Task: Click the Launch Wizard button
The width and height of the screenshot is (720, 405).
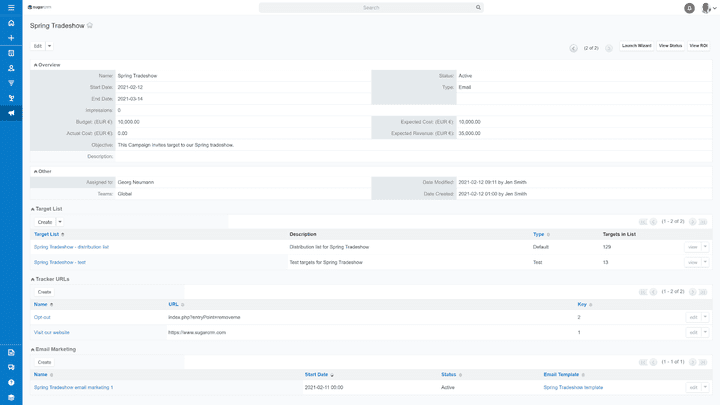Action: coord(636,46)
